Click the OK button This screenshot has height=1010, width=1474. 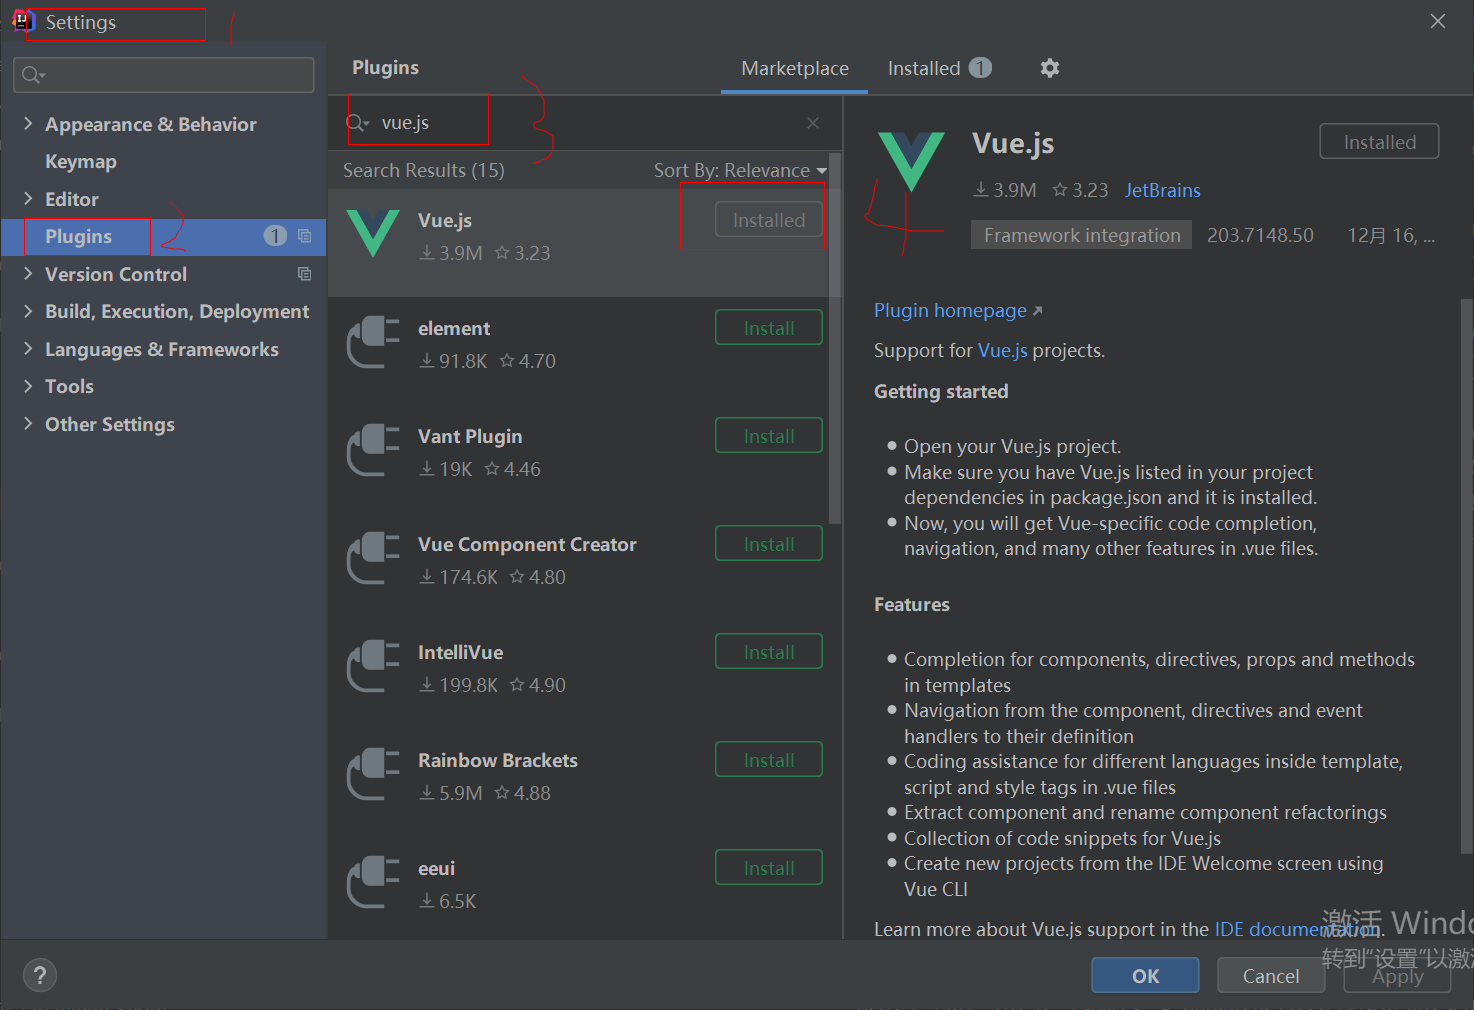pyautogui.click(x=1145, y=976)
